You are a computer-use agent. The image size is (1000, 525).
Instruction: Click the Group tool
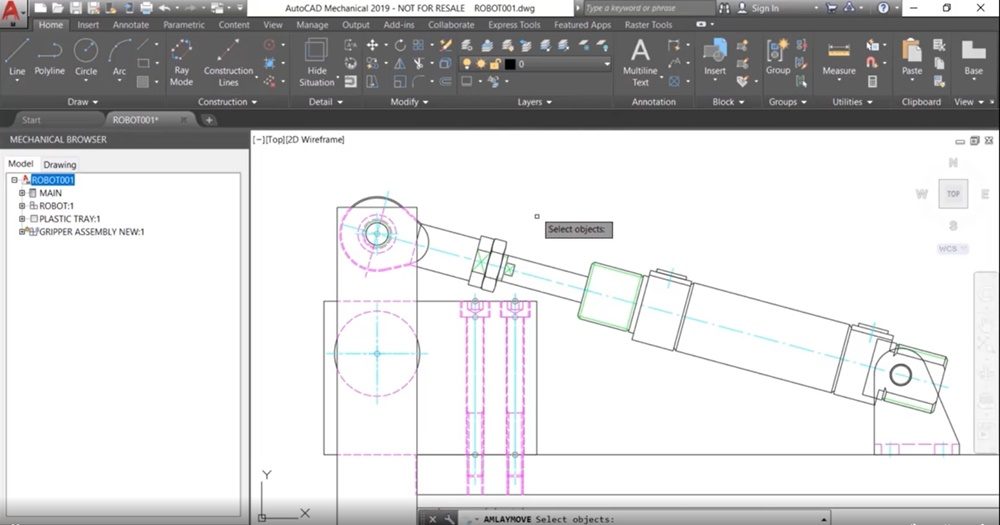coord(778,57)
